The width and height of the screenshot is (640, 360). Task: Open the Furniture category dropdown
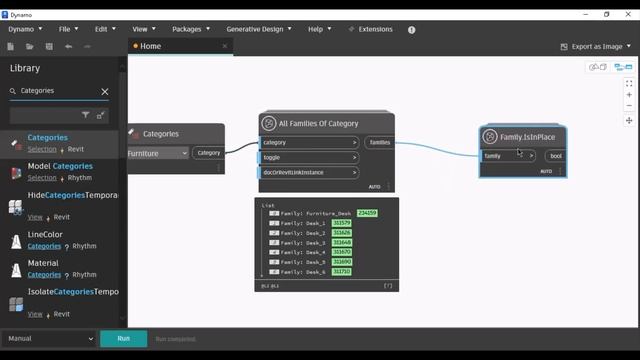(x=158, y=153)
